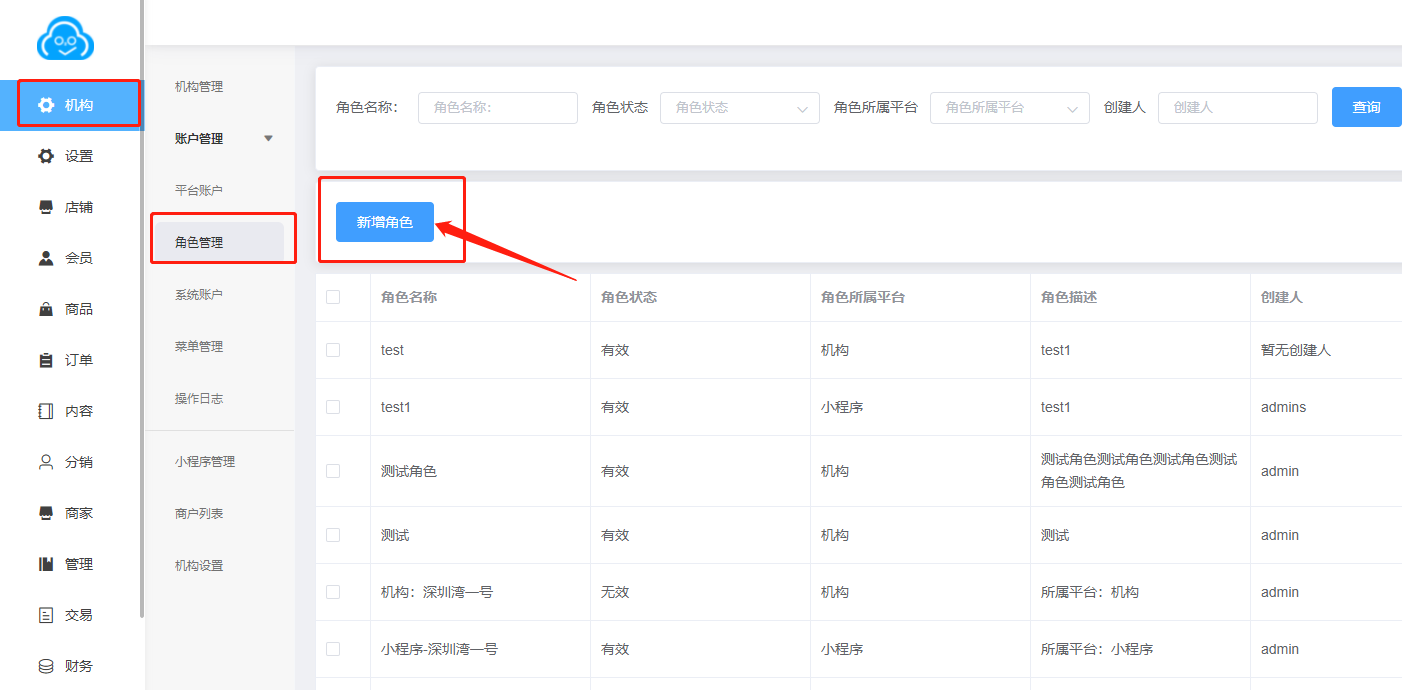Click the gear icon beside 设置

coord(46,156)
